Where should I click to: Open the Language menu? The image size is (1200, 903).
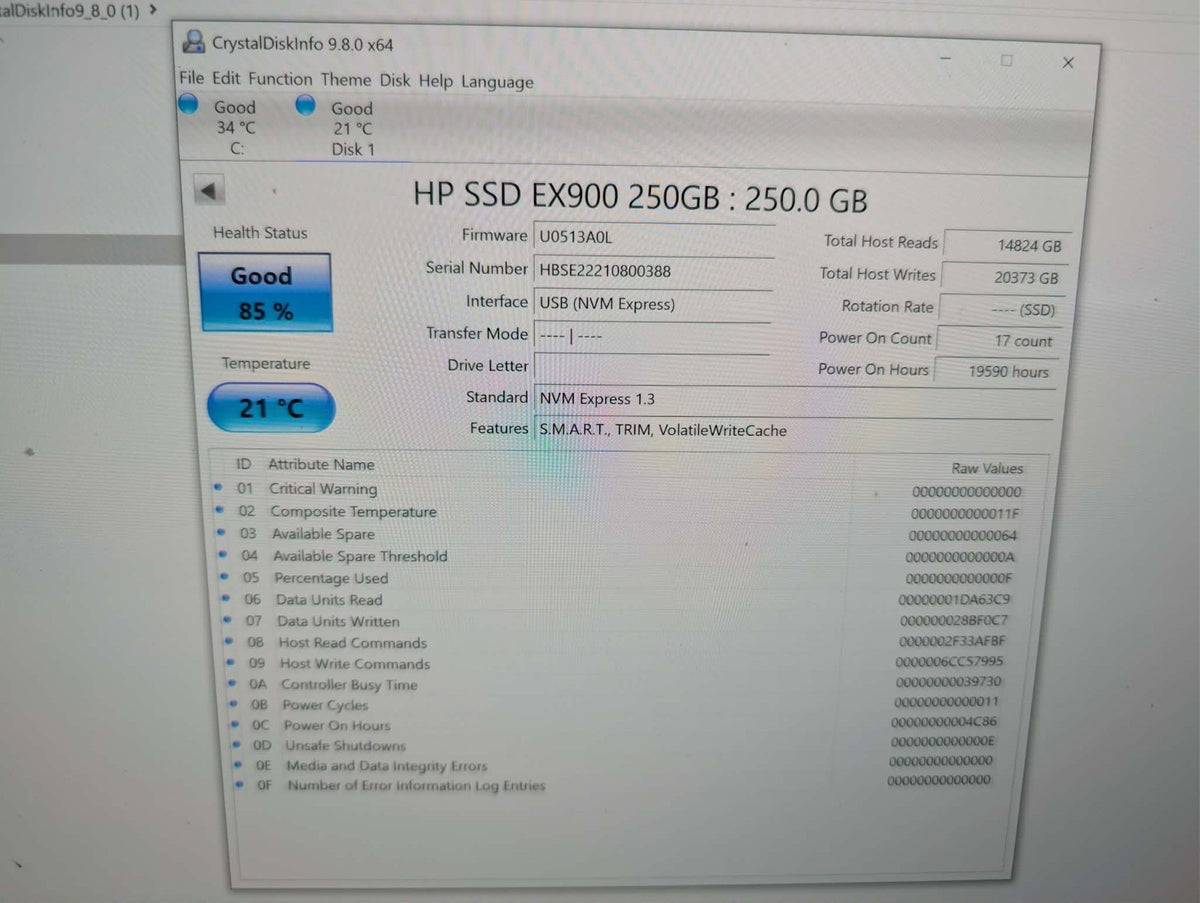tap(497, 82)
